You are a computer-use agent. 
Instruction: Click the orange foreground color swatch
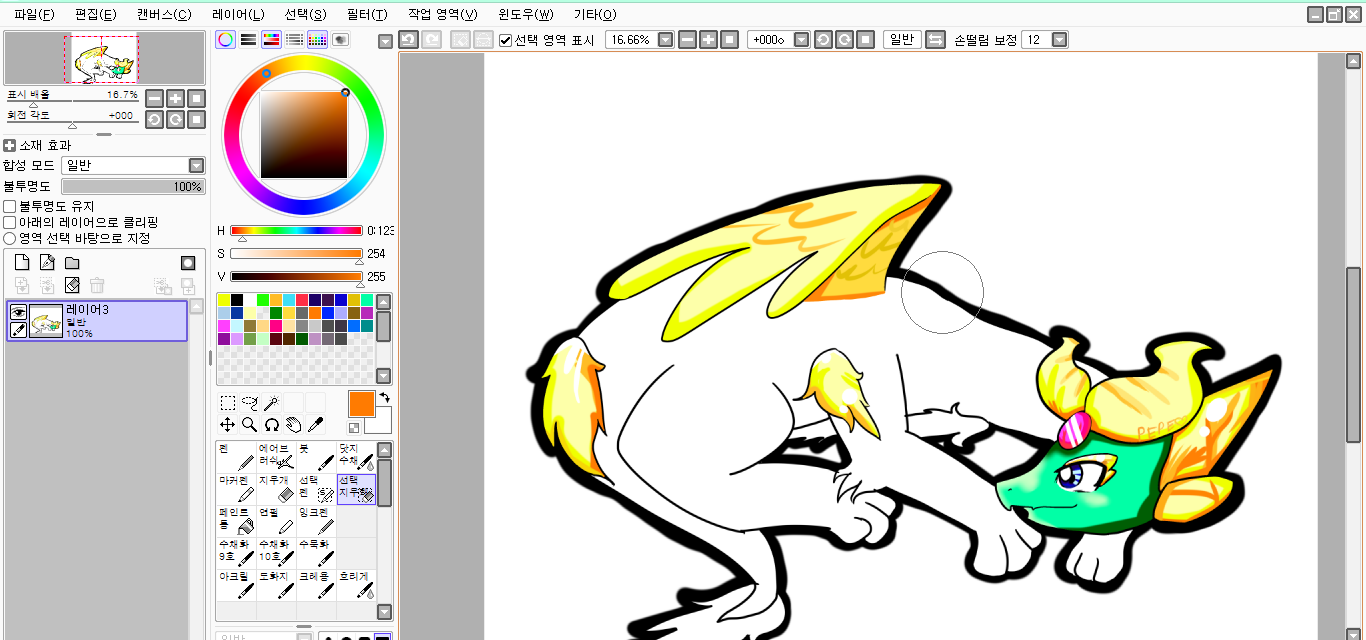point(361,404)
